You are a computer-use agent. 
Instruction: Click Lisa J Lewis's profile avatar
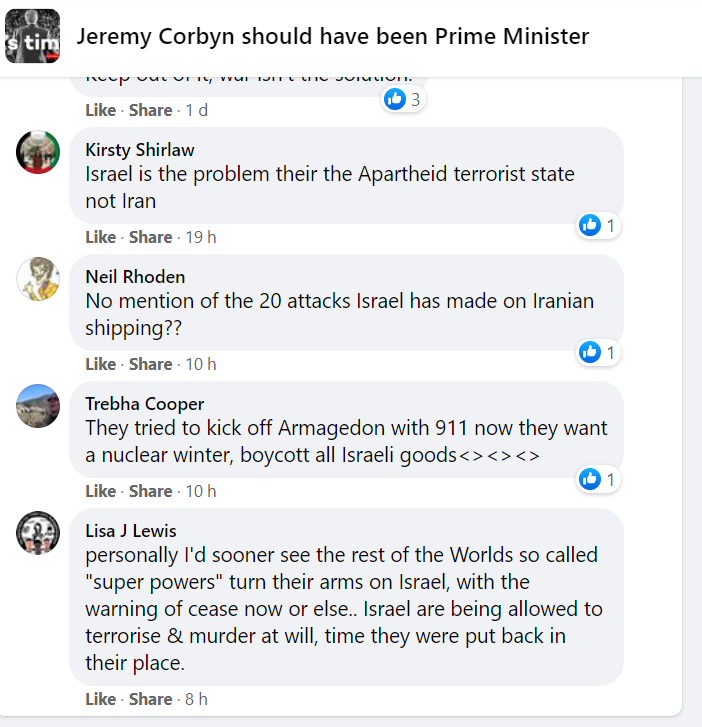click(x=38, y=533)
